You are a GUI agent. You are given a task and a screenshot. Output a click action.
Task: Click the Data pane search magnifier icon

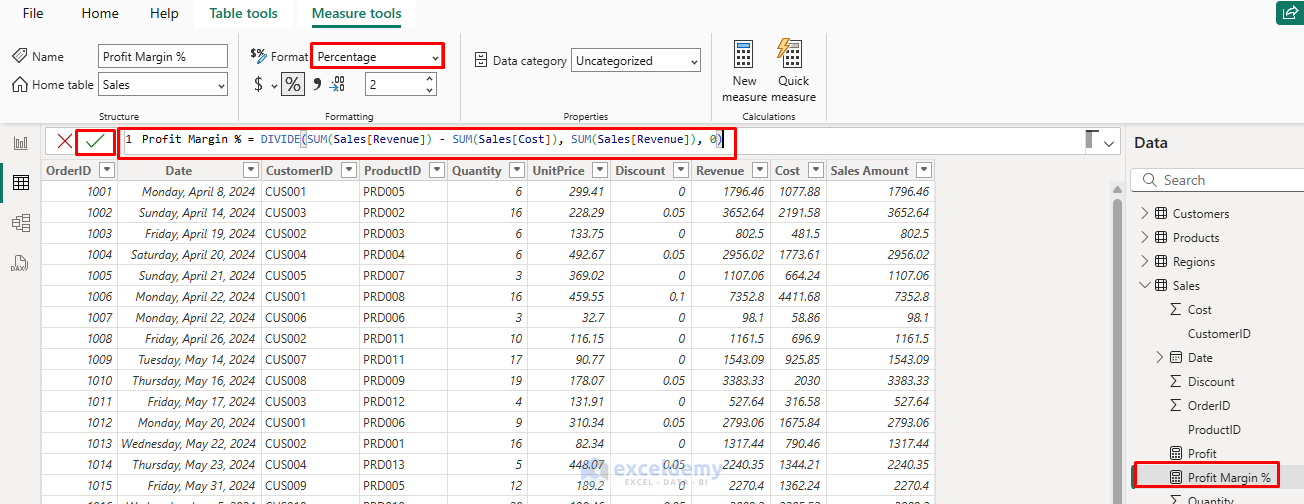tap(1147, 180)
